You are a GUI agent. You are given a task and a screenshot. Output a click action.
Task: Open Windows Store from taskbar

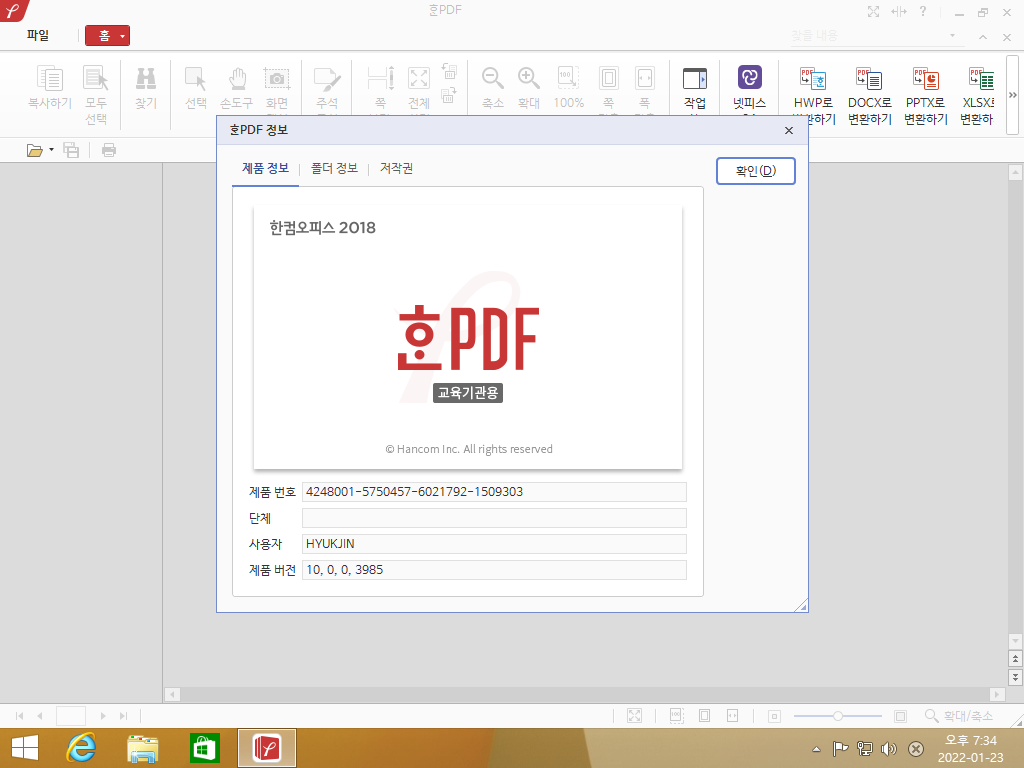205,748
